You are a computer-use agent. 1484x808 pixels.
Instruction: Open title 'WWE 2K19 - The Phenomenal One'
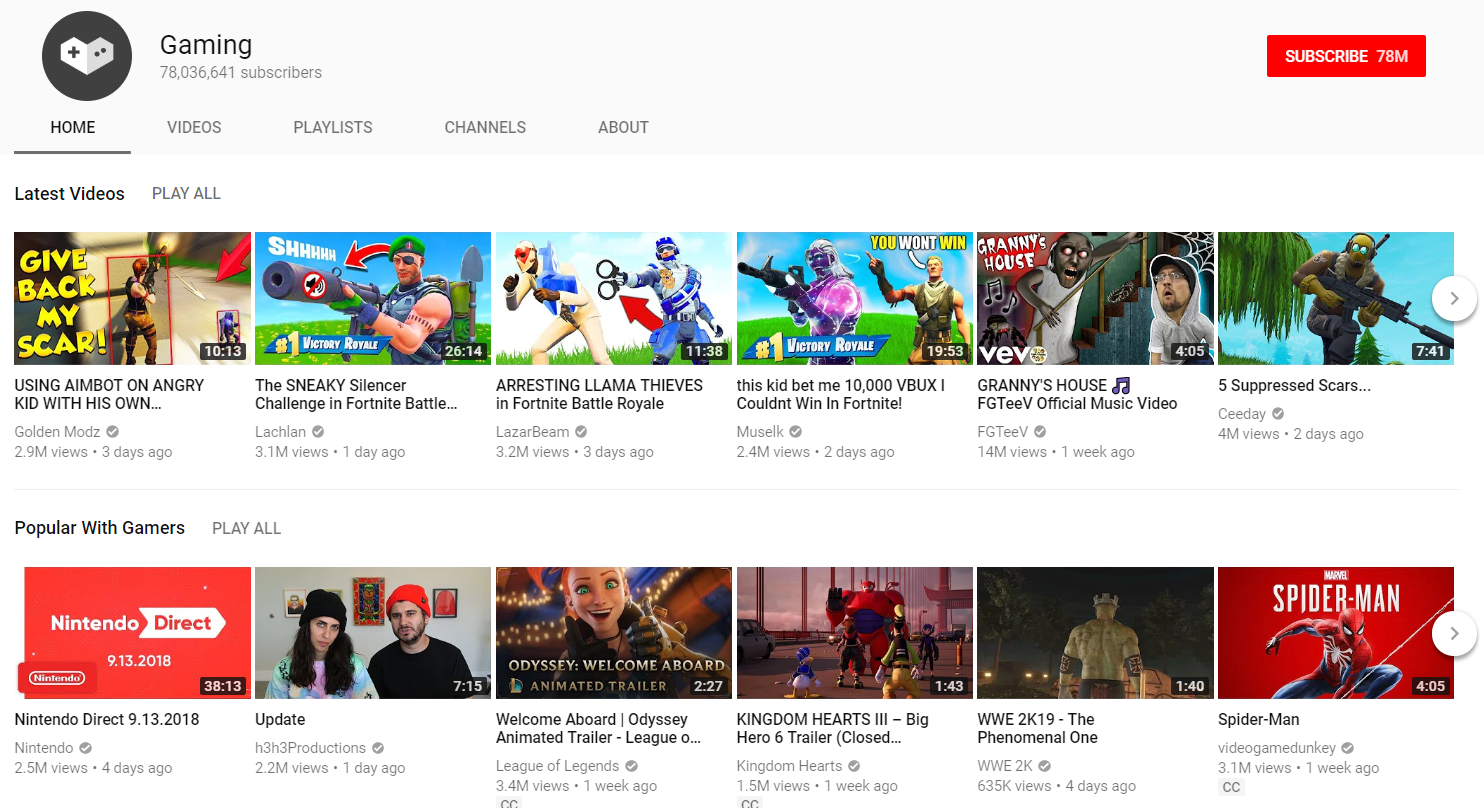(1037, 728)
